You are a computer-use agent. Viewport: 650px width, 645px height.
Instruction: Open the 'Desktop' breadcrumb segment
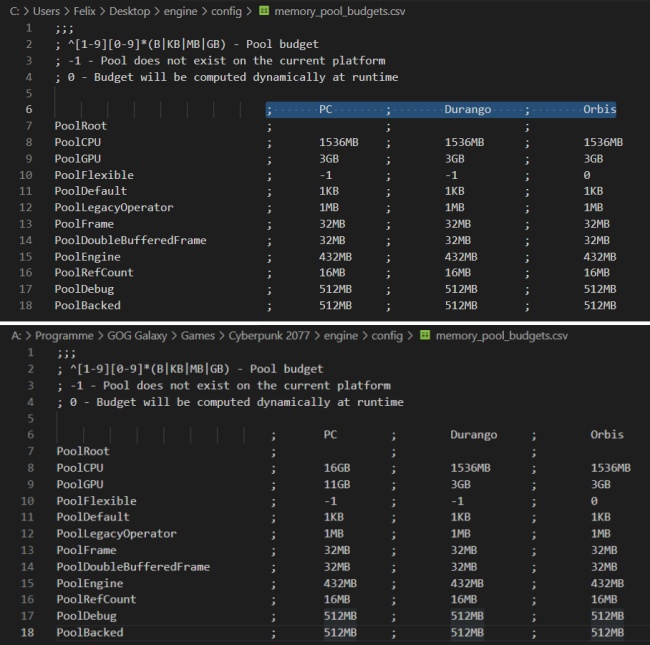[130, 11]
